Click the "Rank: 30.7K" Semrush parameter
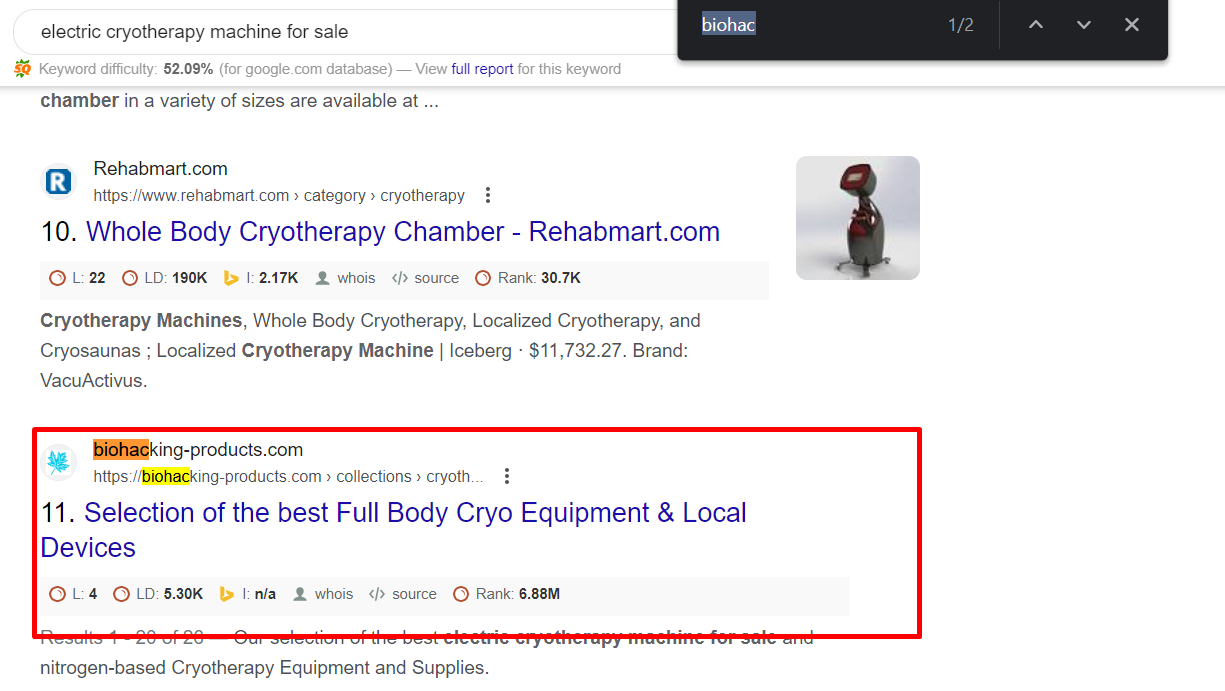This screenshot has height=691, width=1225. click(x=528, y=278)
